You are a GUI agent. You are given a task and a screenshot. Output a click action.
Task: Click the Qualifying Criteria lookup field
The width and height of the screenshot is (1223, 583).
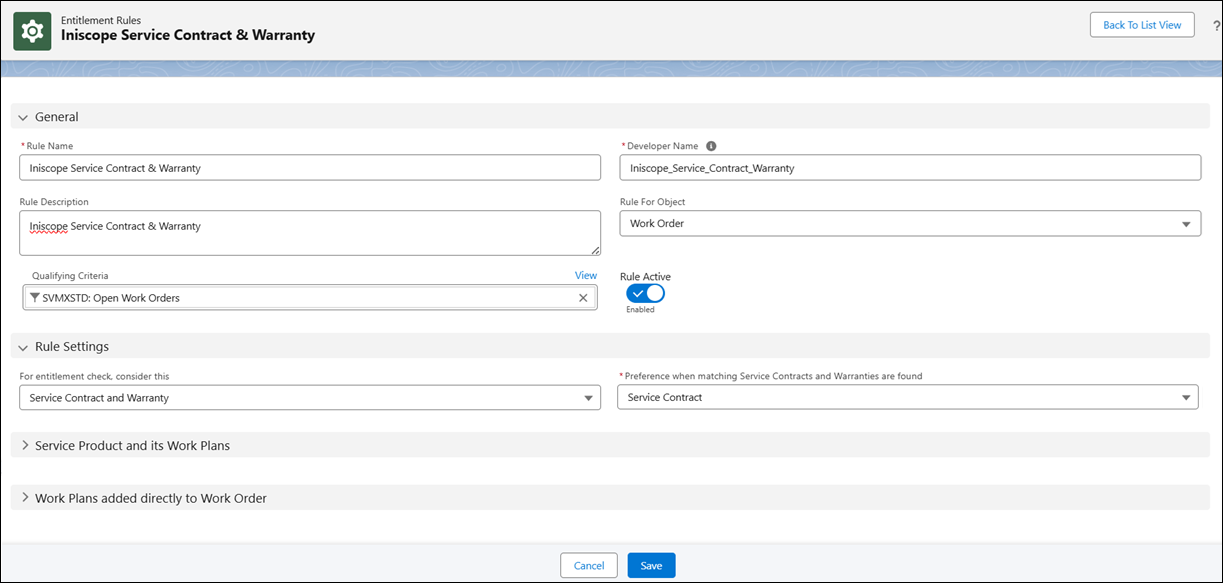(310, 298)
